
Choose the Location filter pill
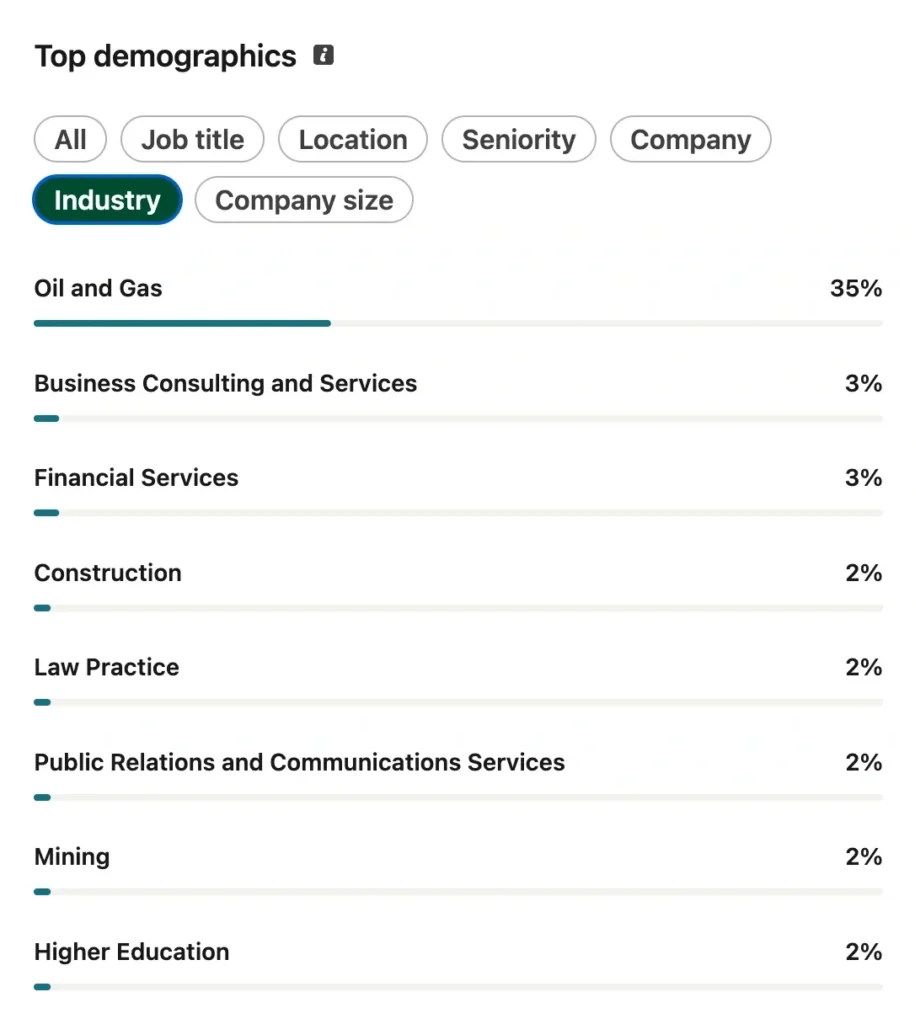(353, 139)
